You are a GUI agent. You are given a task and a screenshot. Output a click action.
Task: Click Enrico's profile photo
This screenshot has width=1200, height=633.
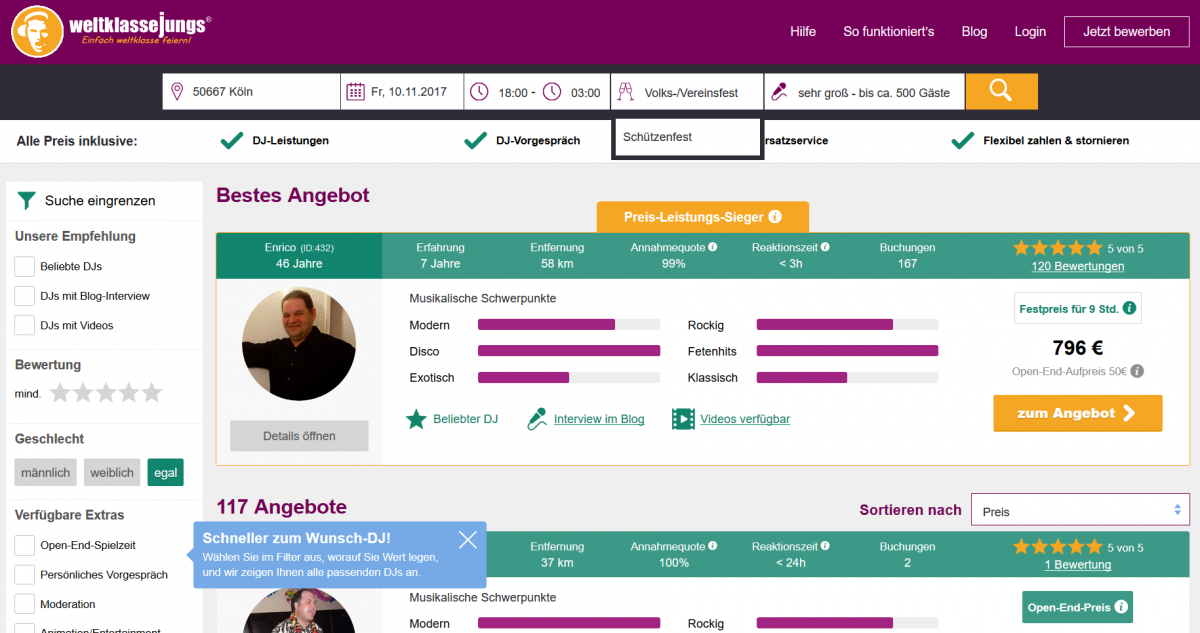[x=299, y=346]
